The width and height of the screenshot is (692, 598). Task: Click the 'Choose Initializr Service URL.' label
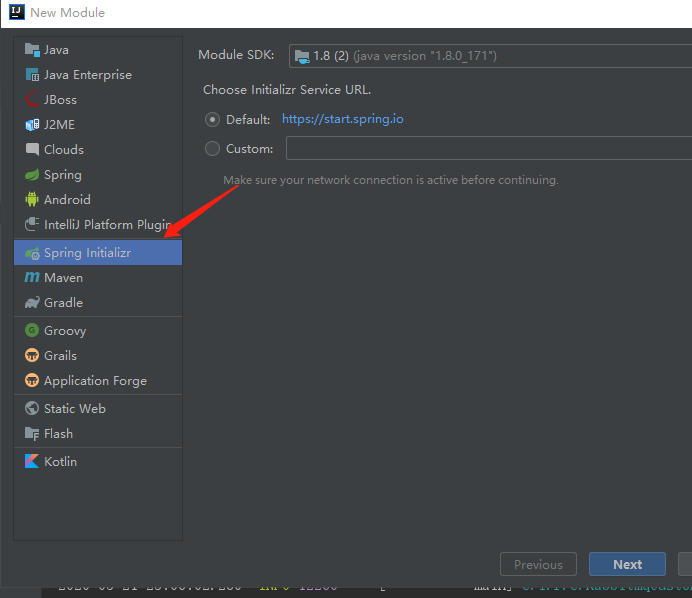[x=287, y=90]
